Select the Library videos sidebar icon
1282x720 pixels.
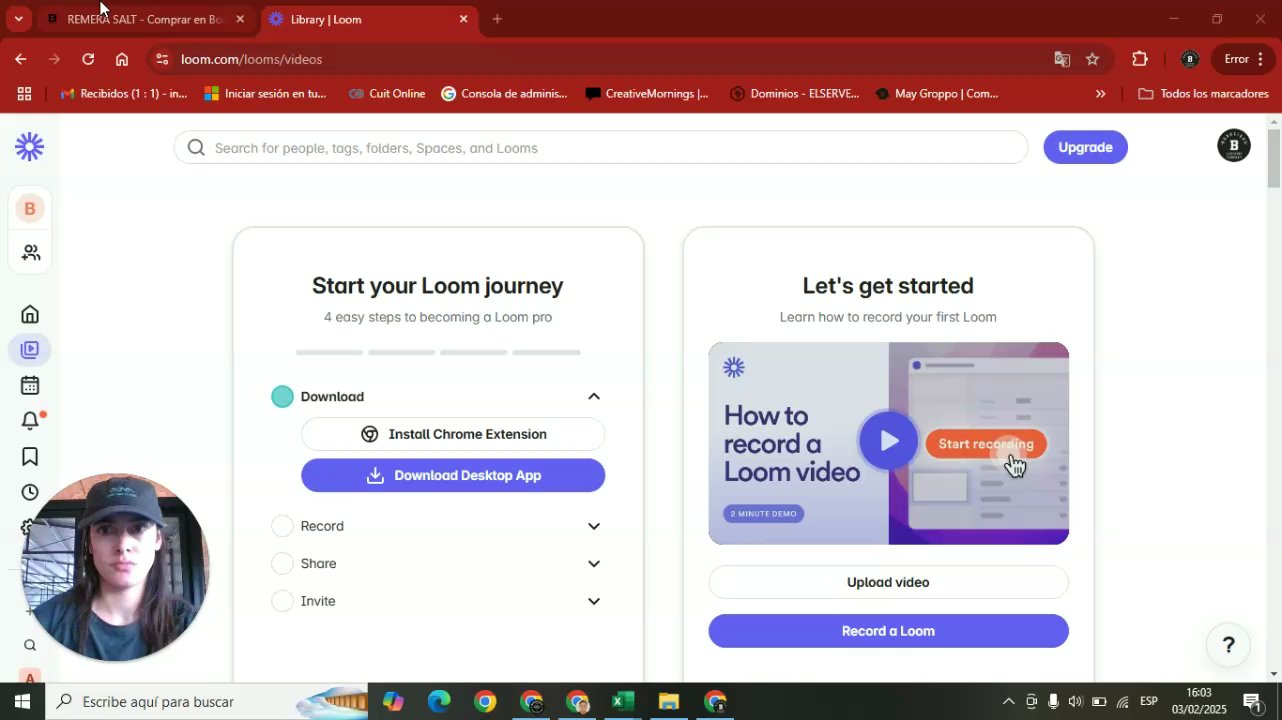click(30, 350)
